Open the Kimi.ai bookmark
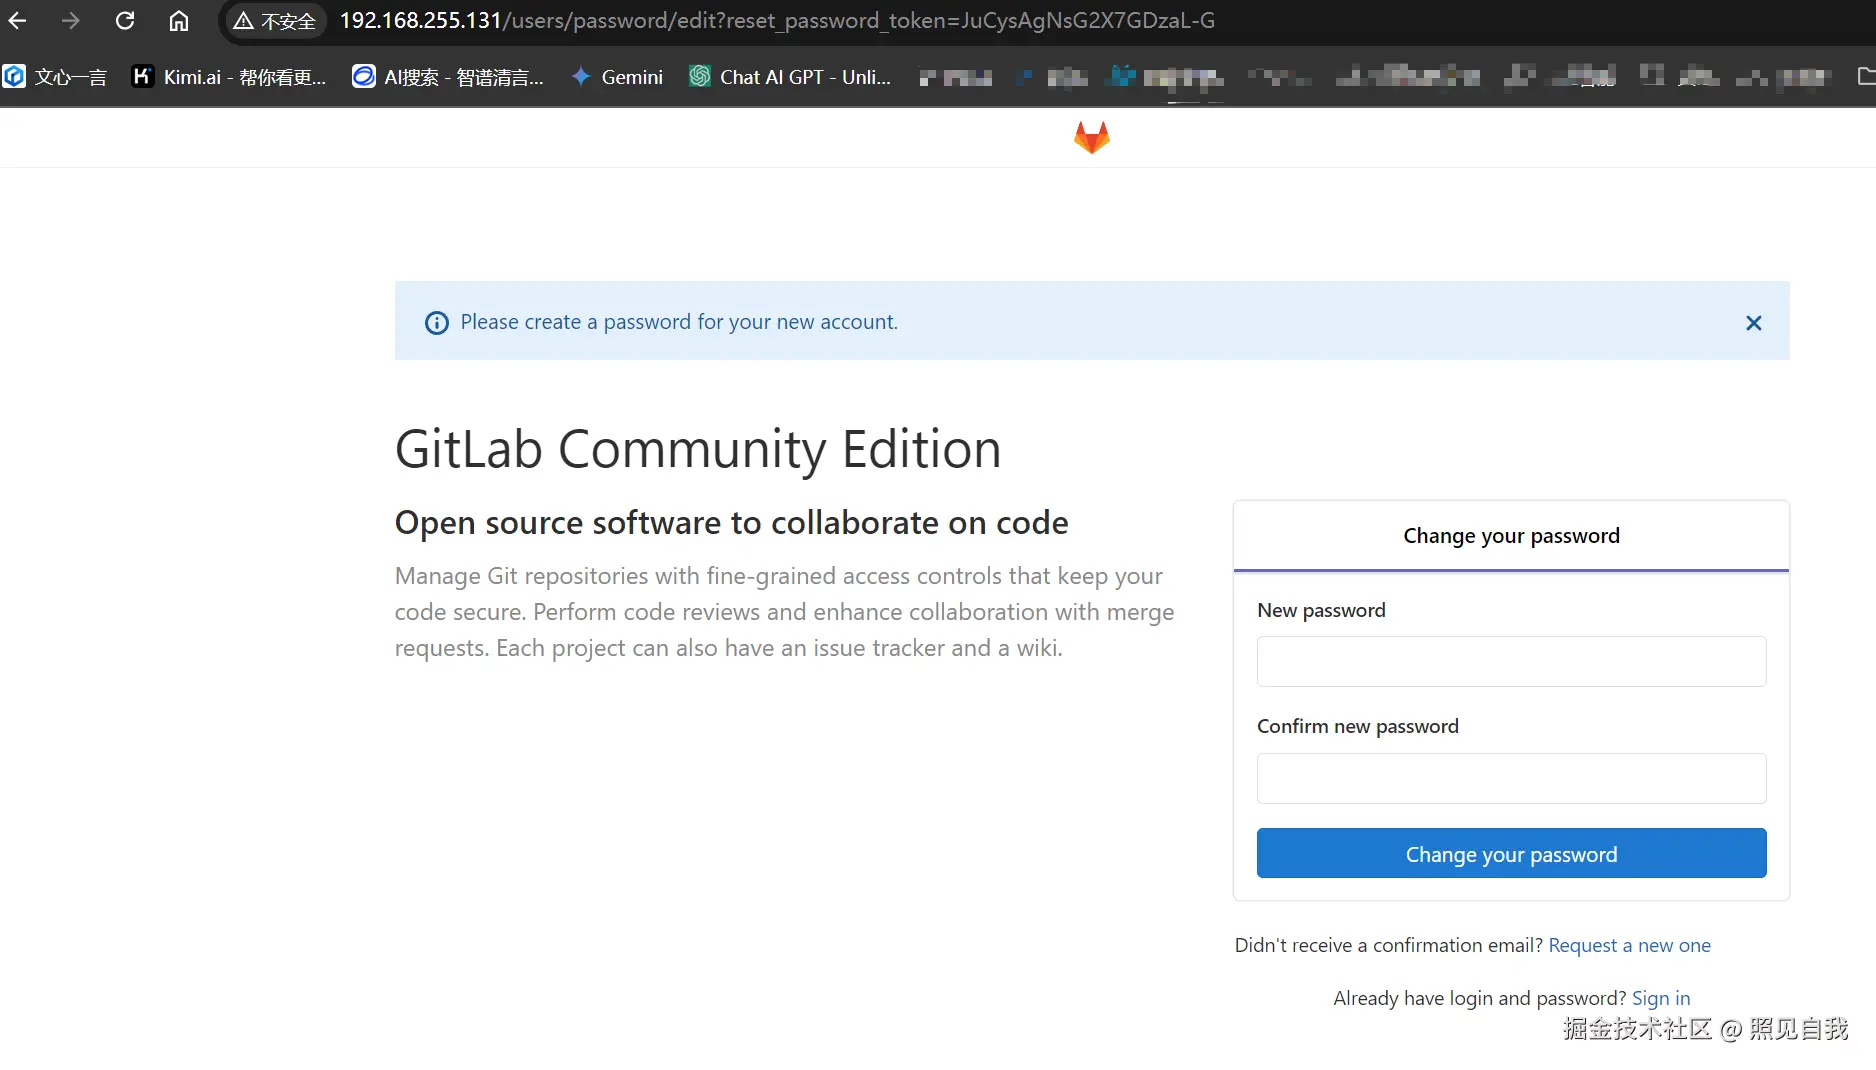Screen dimensions: 1876x1070 point(229,77)
